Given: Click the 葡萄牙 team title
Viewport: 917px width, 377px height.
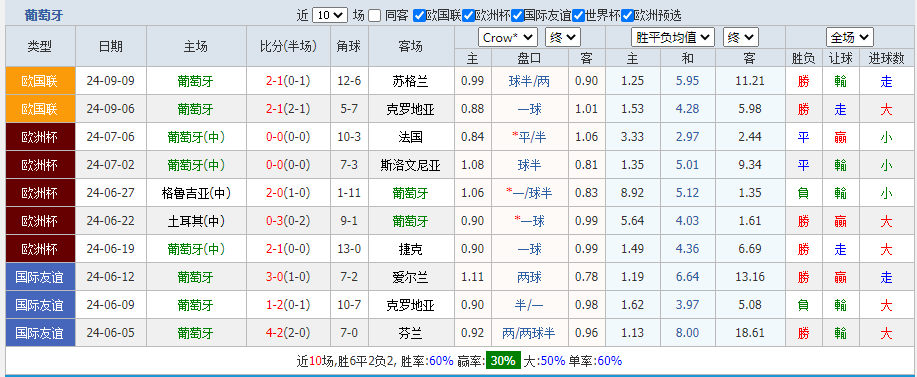Looking at the screenshot, I should (x=44, y=16).
